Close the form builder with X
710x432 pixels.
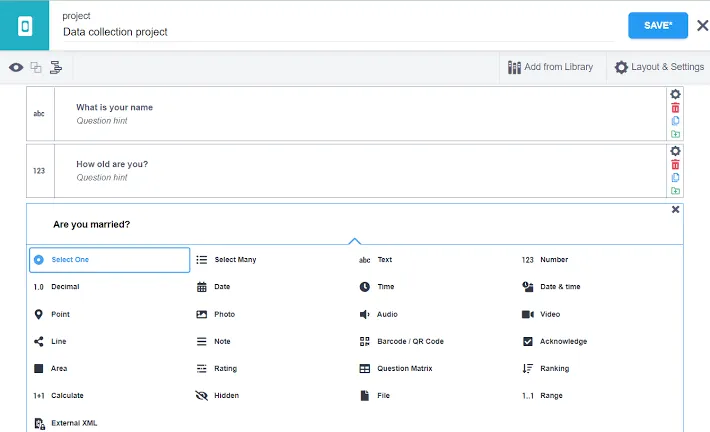pyautogui.click(x=702, y=25)
